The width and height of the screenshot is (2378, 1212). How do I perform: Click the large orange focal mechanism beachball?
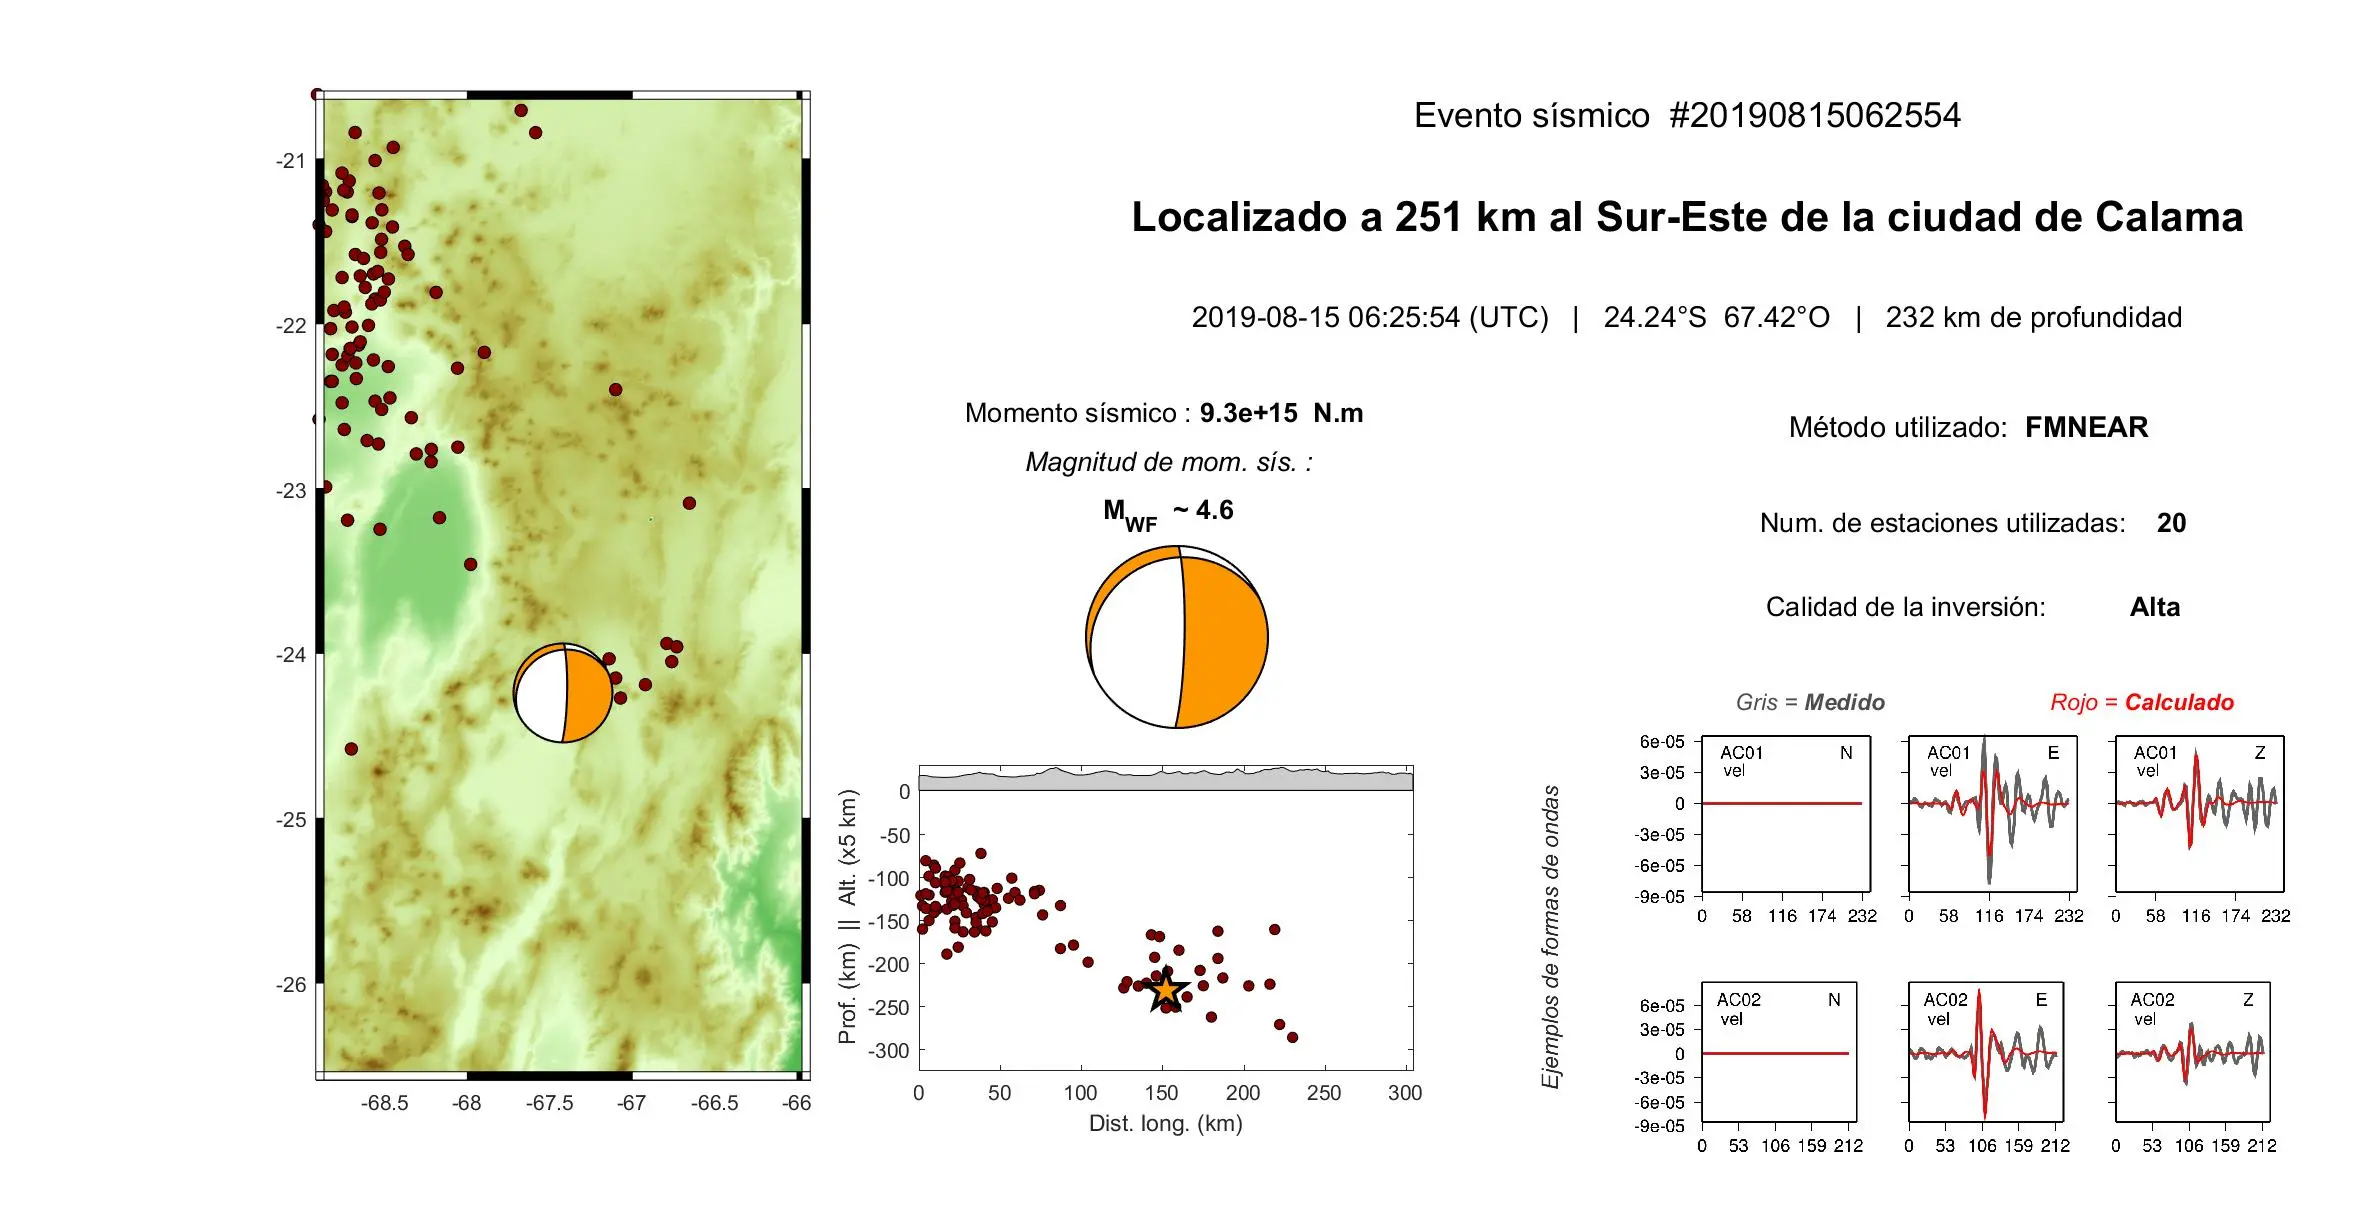tap(1177, 637)
